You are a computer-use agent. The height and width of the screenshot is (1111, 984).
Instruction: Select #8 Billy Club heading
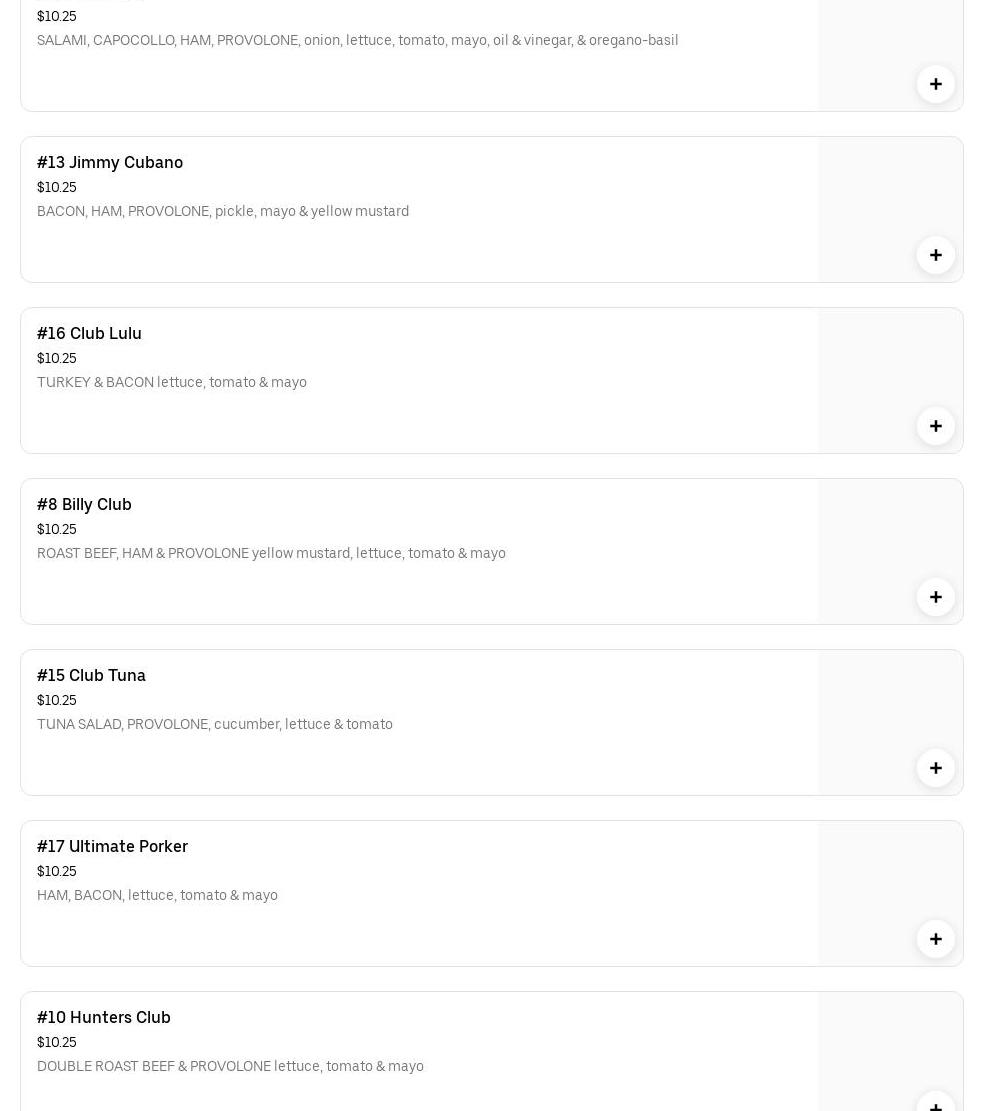(x=84, y=504)
